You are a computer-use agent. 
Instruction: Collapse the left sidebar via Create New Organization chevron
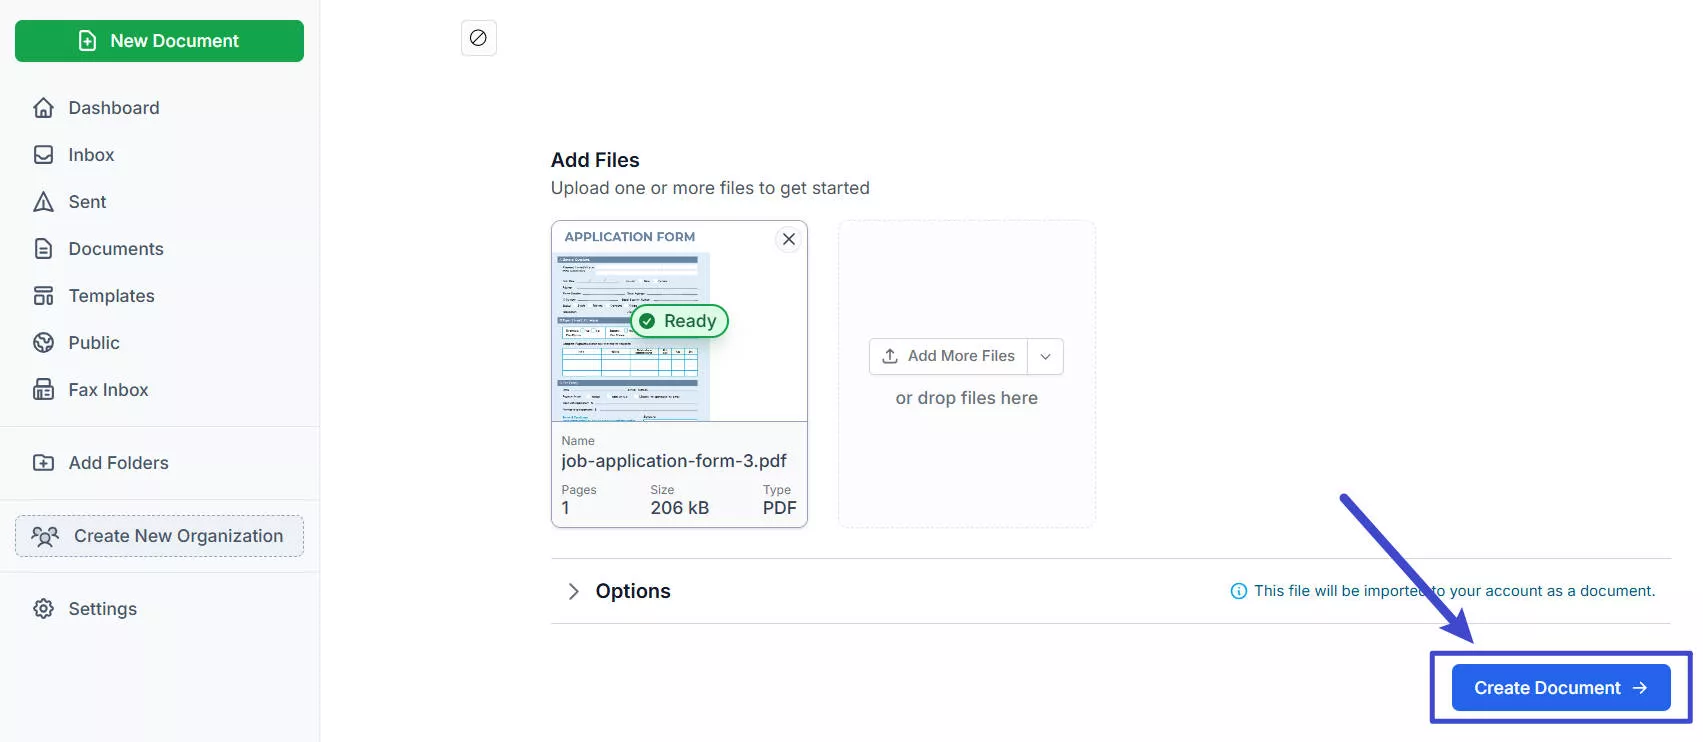click(x=44, y=536)
